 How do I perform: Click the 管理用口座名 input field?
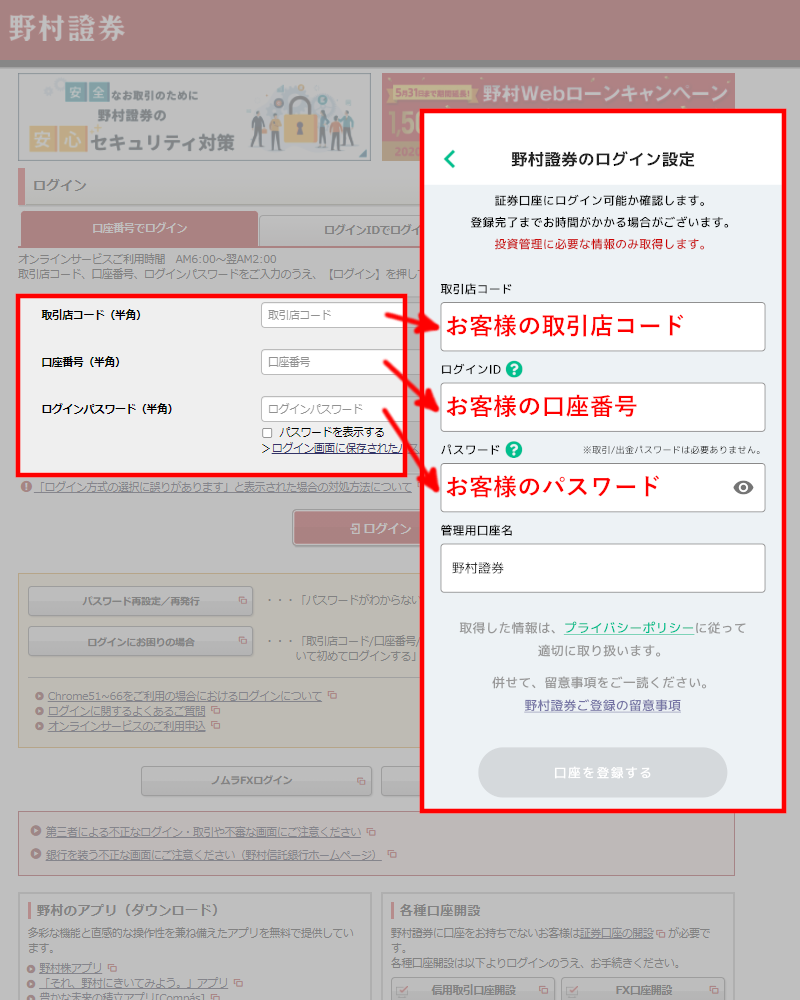click(x=602, y=568)
